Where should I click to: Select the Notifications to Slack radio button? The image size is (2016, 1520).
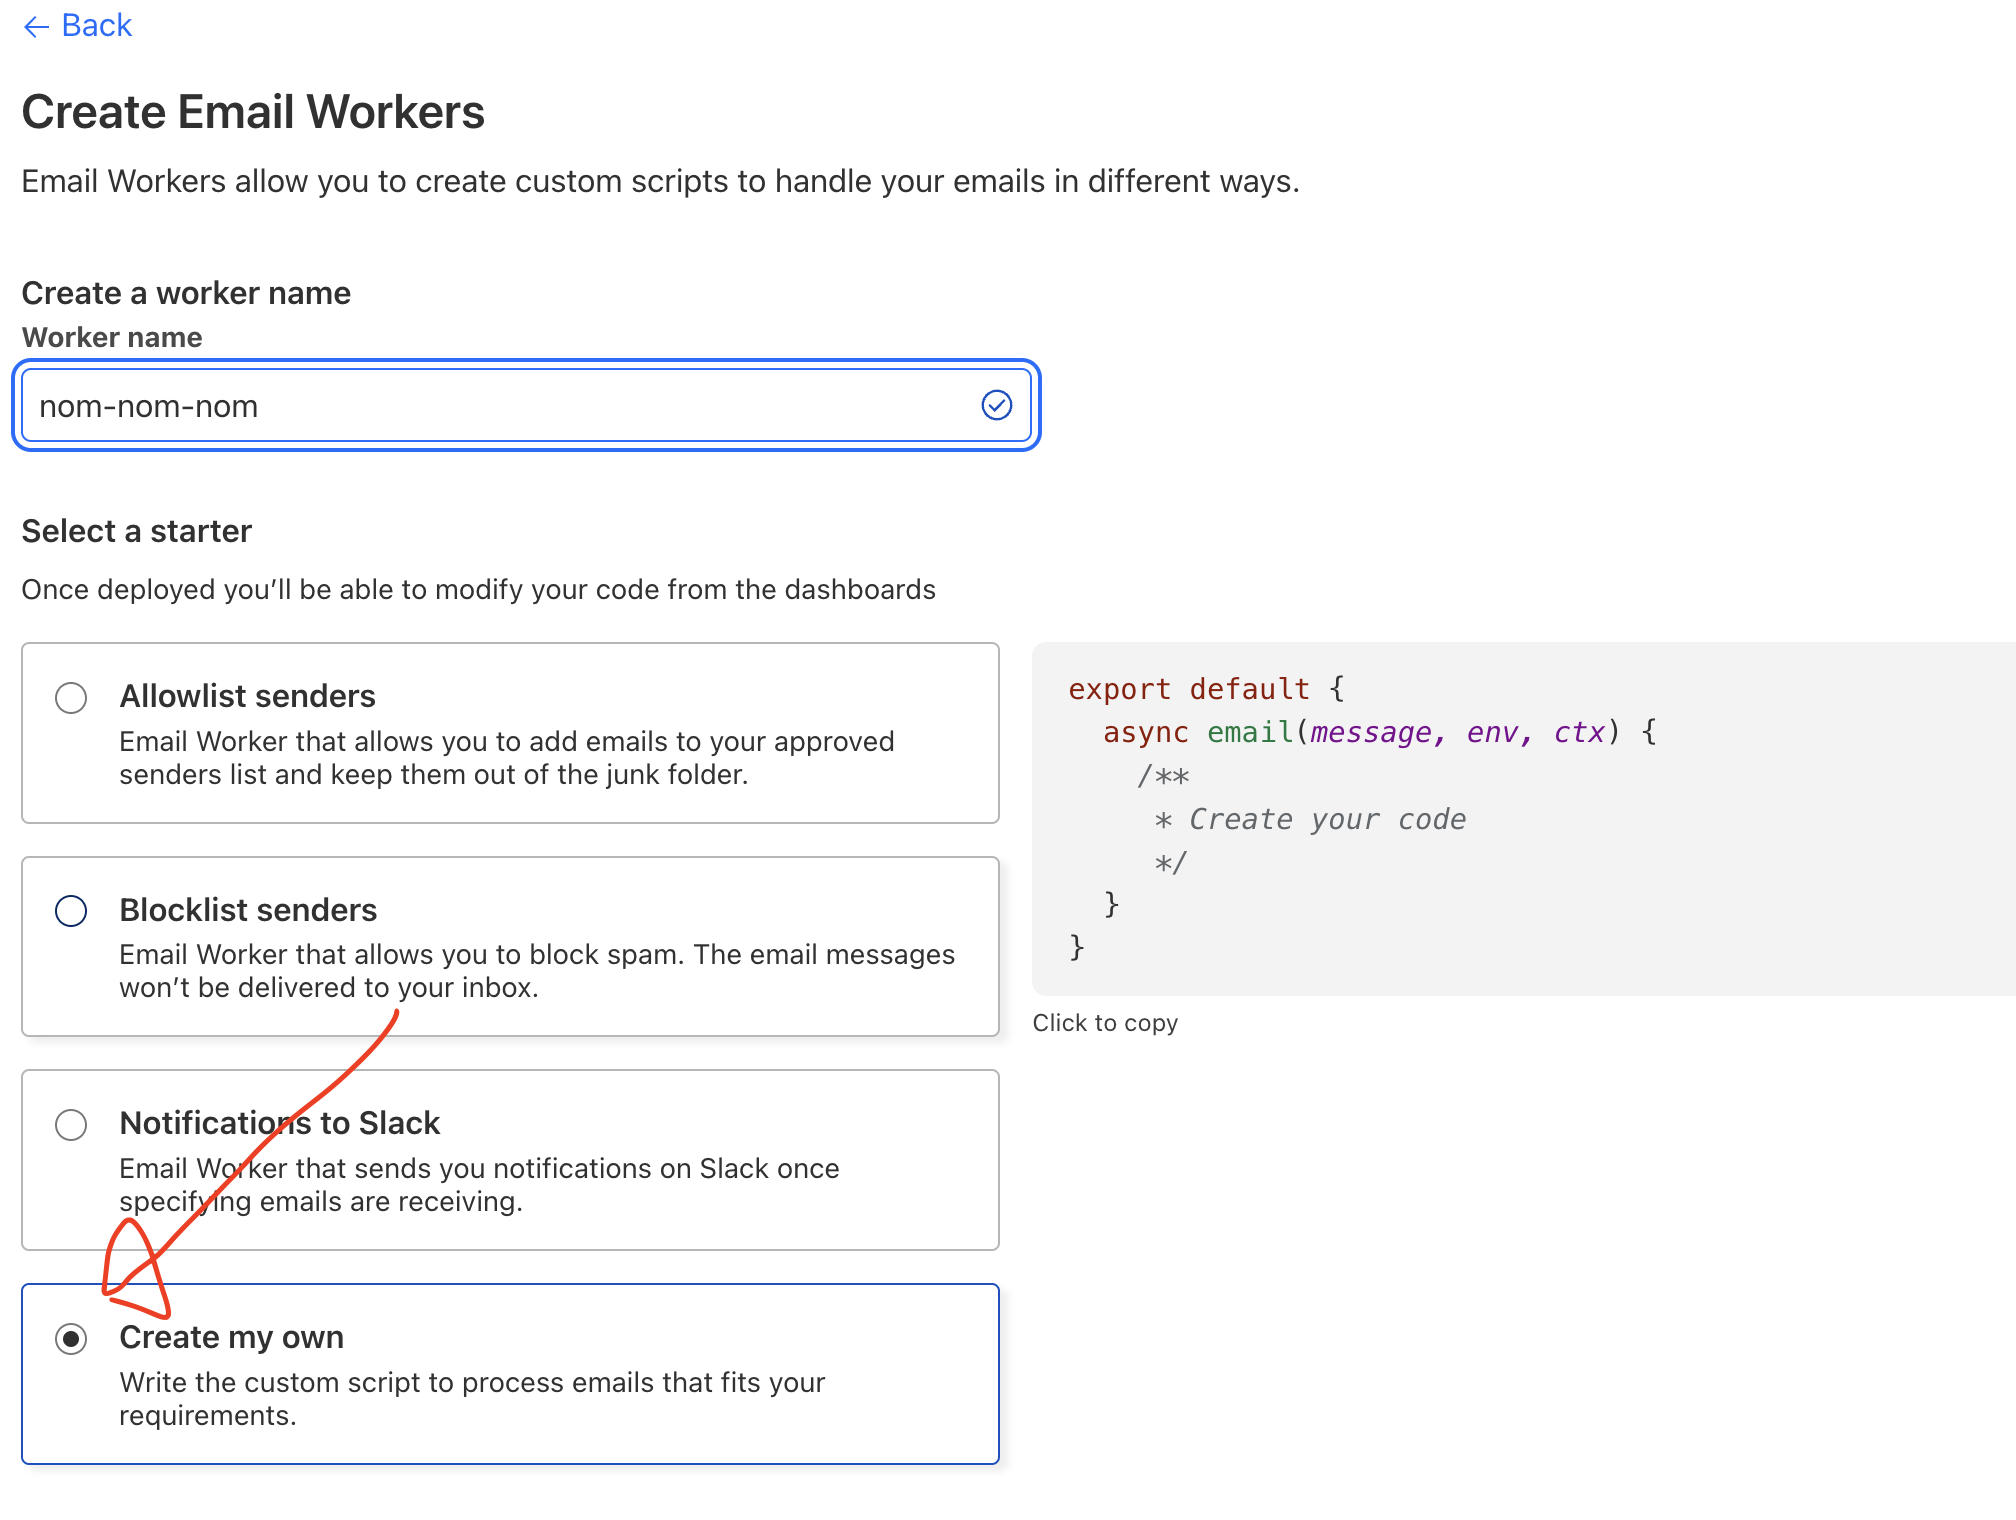click(x=71, y=1124)
